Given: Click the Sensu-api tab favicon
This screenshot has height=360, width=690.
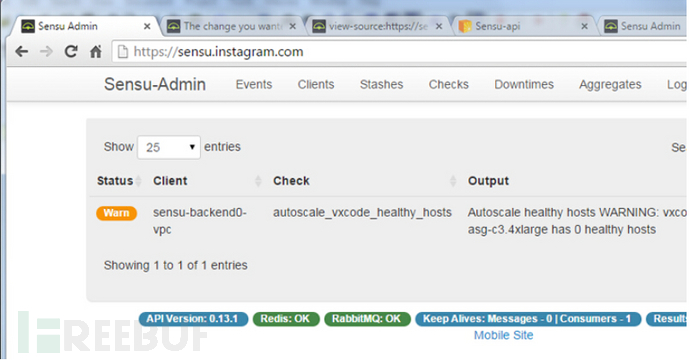Looking at the screenshot, I should click(x=465, y=26).
